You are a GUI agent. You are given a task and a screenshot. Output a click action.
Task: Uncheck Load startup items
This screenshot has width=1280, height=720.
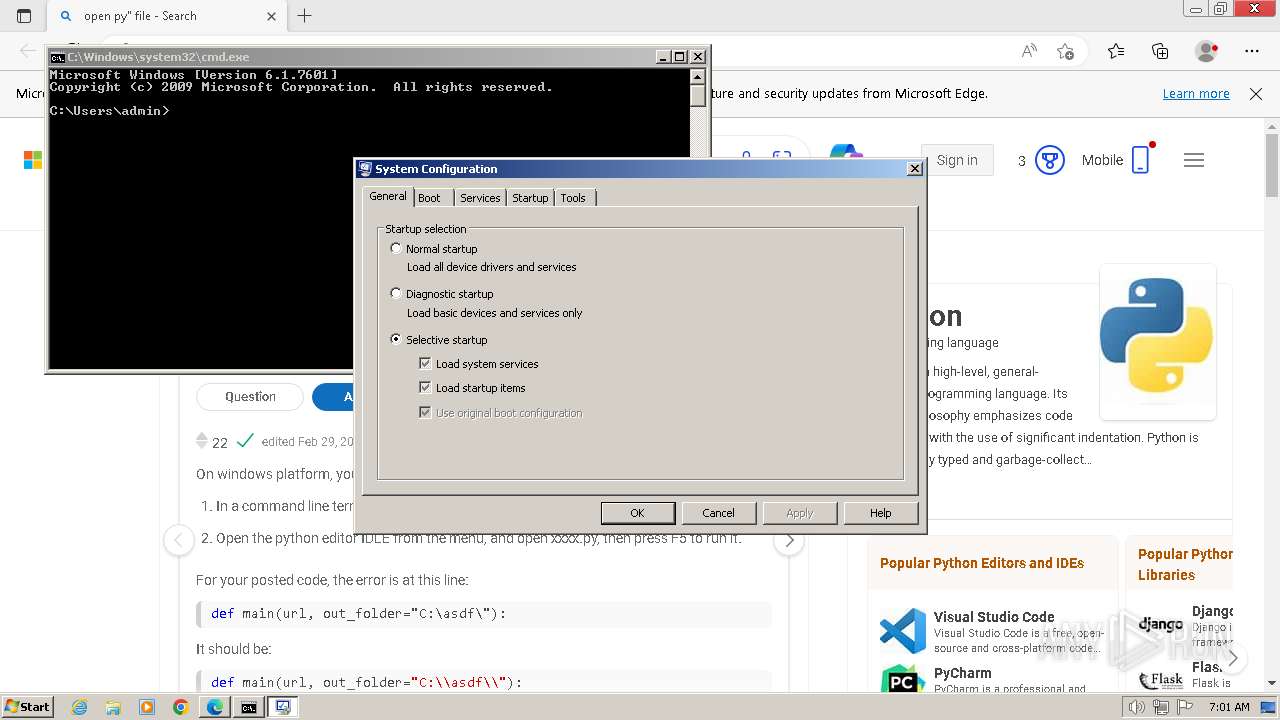(425, 388)
